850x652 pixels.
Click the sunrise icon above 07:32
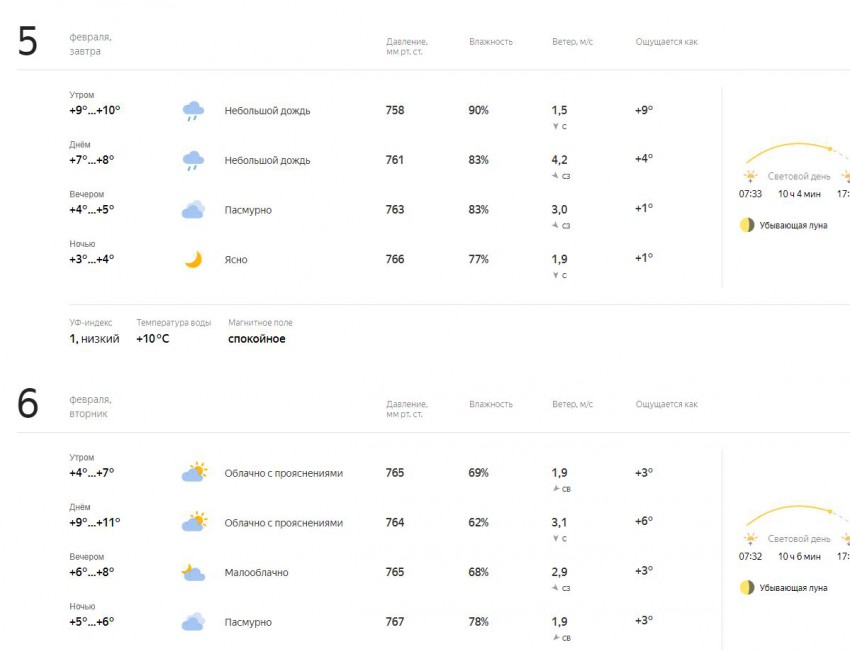[750, 539]
